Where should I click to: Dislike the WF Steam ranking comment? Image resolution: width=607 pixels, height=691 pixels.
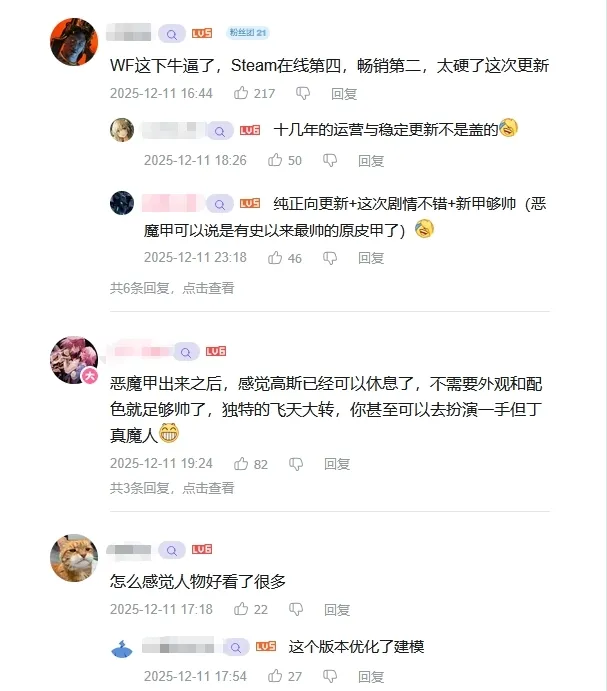click(x=303, y=93)
